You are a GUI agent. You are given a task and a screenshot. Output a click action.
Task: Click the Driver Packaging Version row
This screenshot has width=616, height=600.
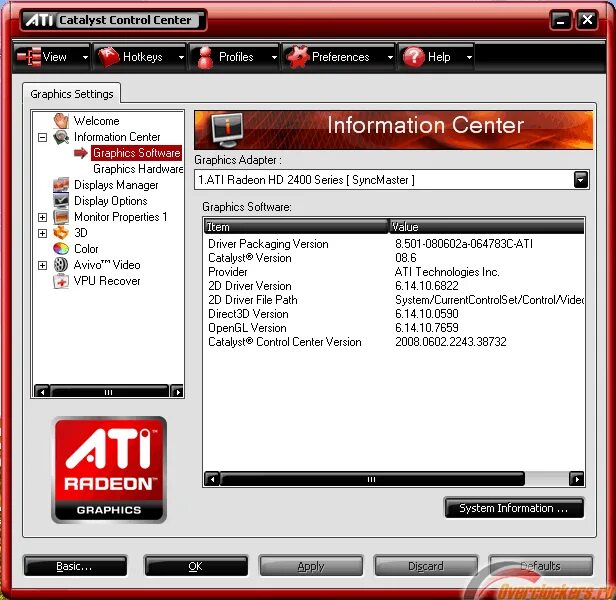pyautogui.click(x=394, y=244)
